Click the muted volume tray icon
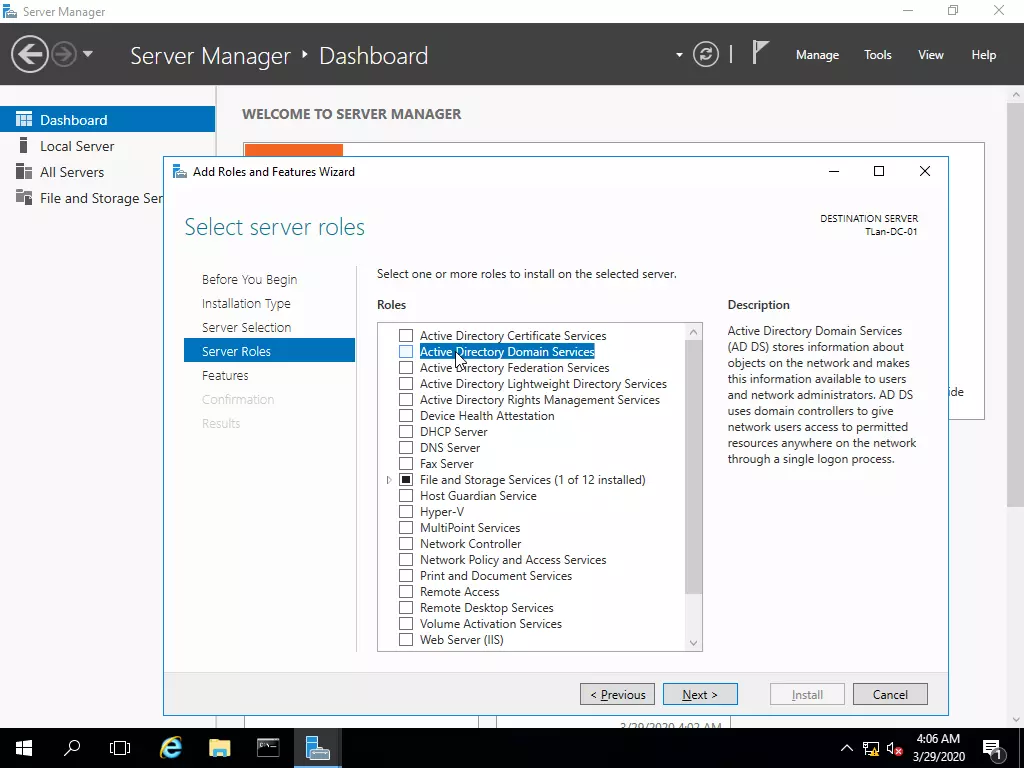The height and width of the screenshot is (768, 1024). 895,749
